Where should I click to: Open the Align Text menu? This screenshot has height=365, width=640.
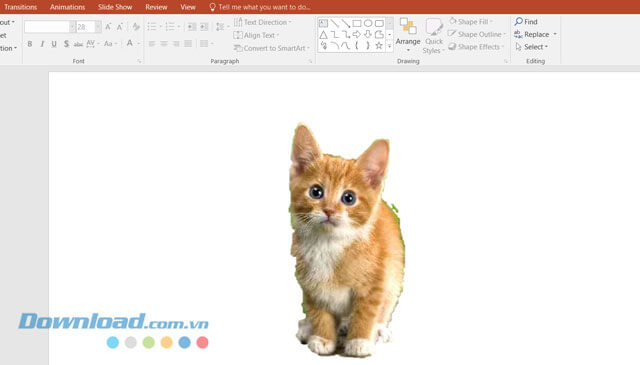[256, 36]
